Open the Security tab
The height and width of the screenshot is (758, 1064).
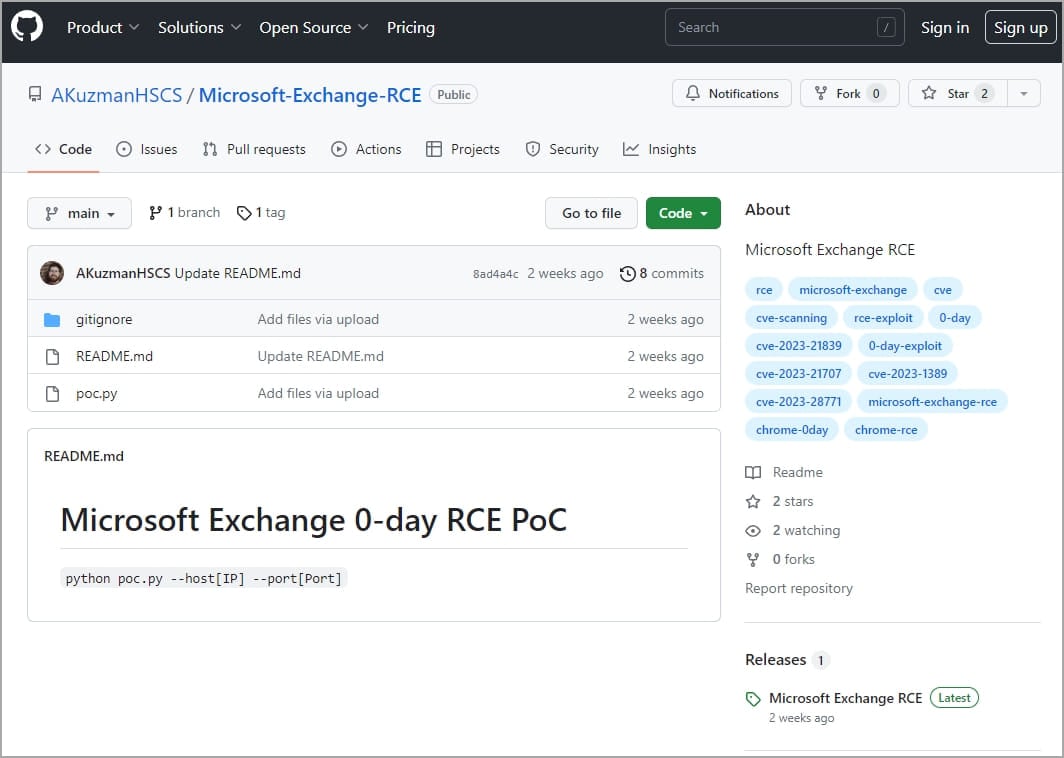pyautogui.click(x=562, y=149)
